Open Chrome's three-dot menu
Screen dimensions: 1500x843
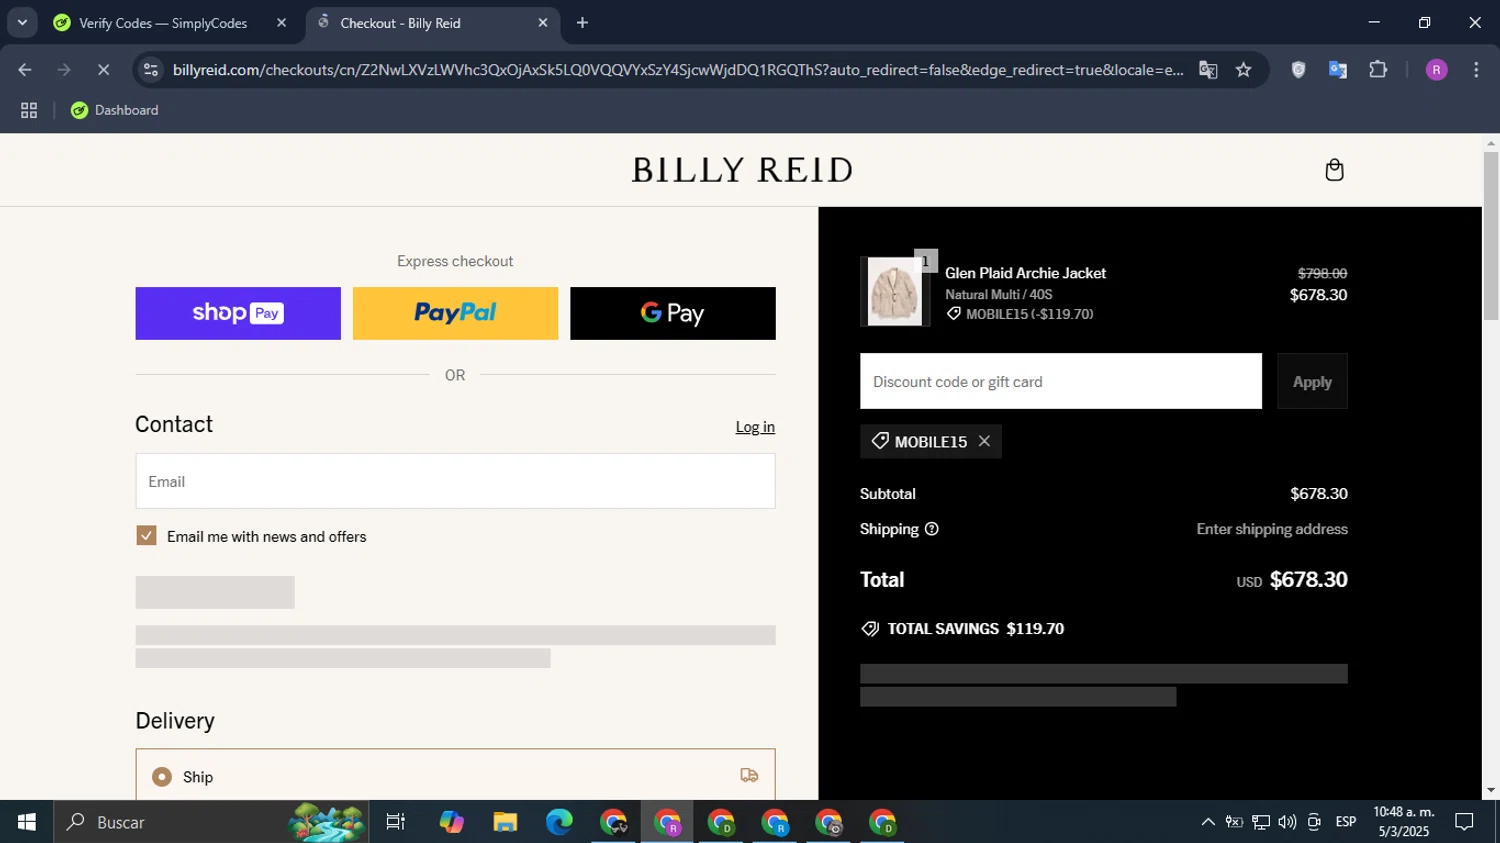(1476, 70)
